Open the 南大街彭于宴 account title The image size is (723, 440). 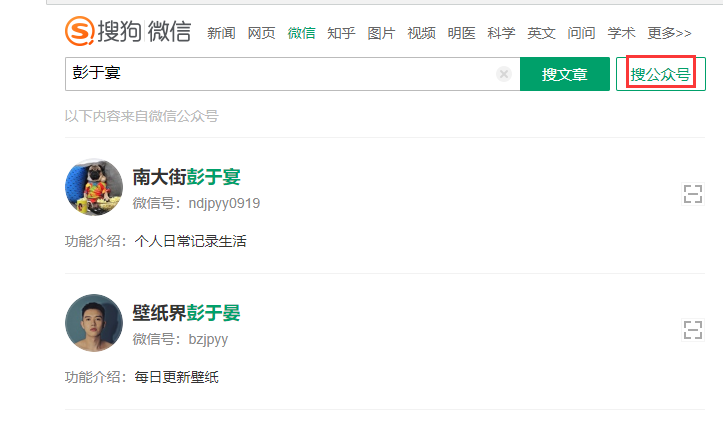(187, 177)
